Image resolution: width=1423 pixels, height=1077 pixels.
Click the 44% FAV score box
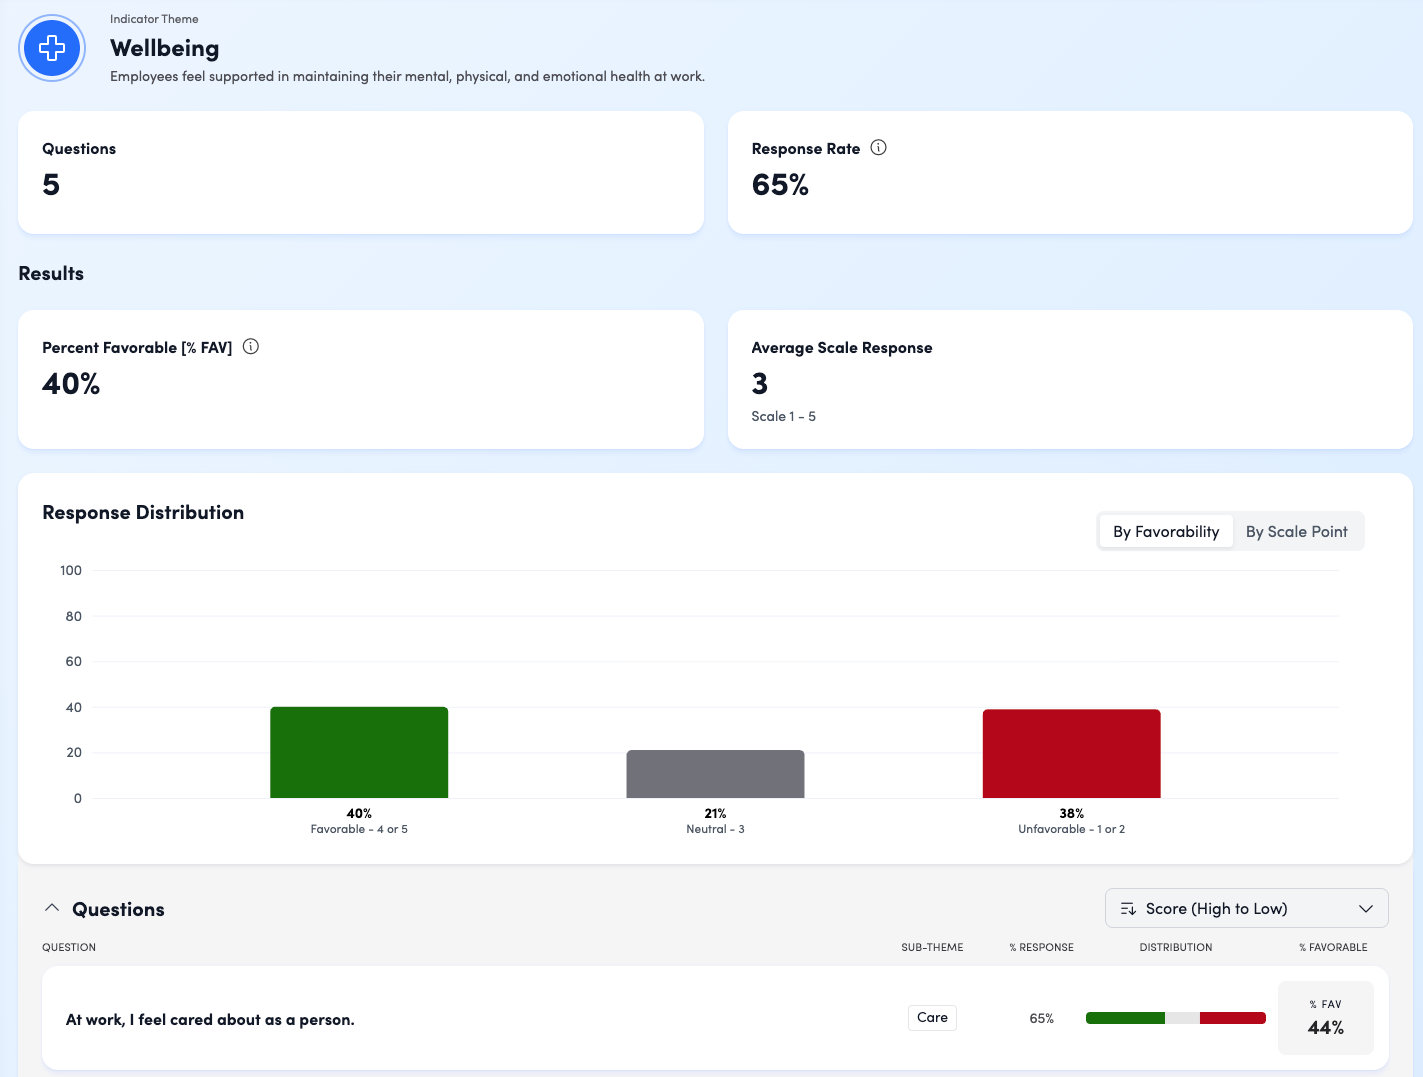click(x=1325, y=1018)
